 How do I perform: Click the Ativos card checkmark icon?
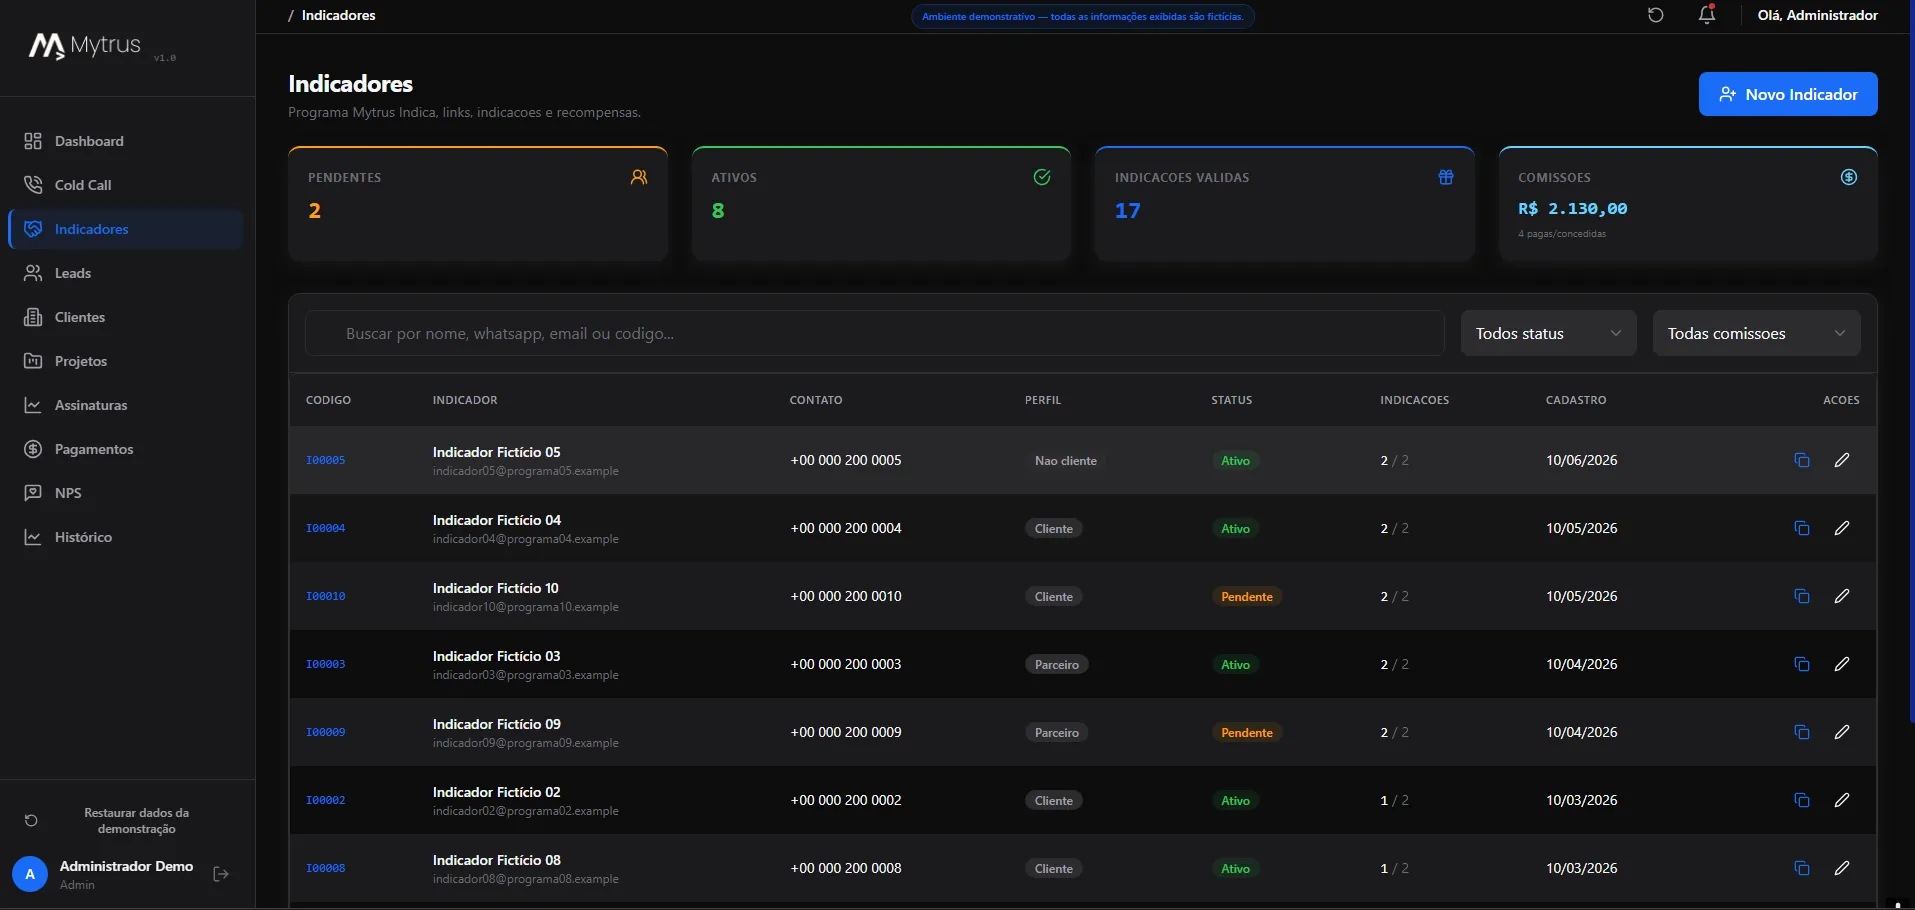1042,177
